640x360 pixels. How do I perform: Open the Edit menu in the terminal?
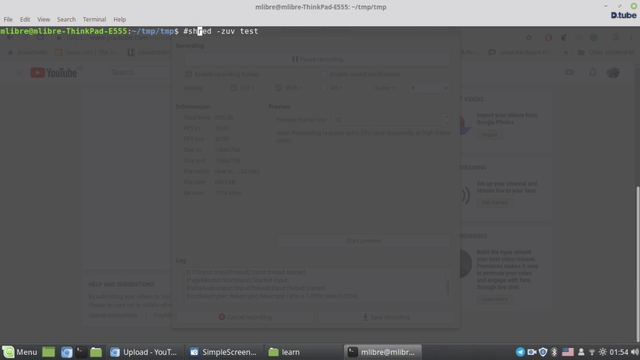click(x=25, y=19)
